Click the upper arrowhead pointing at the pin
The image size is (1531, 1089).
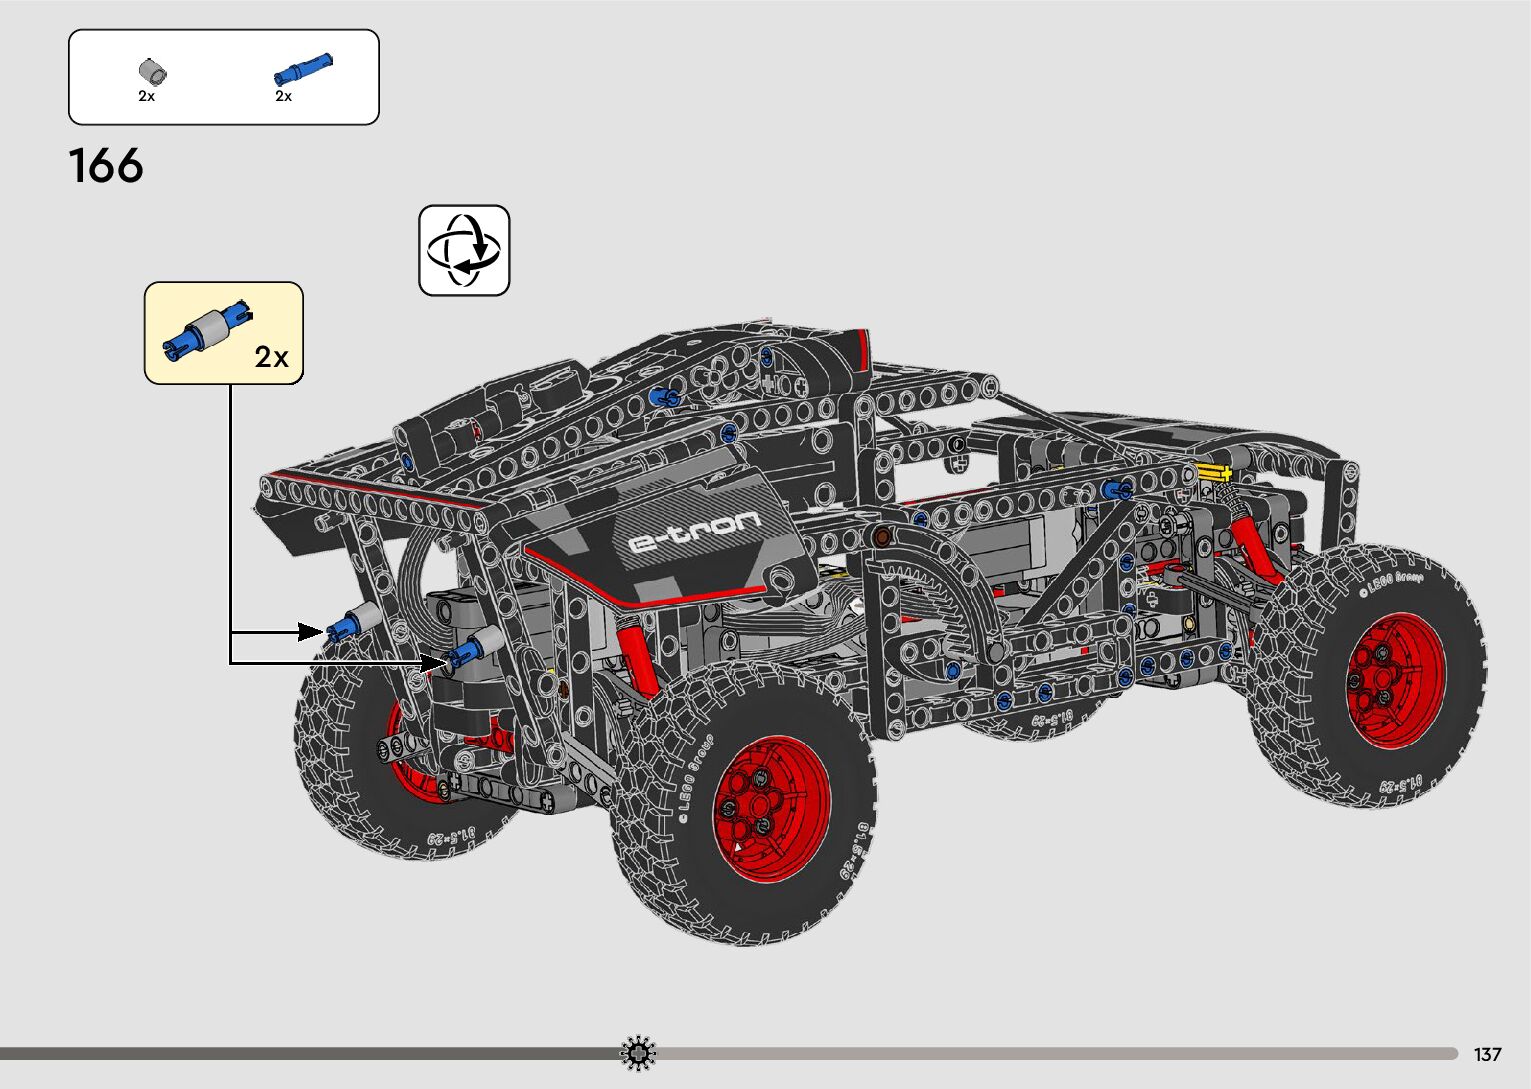click(x=313, y=632)
